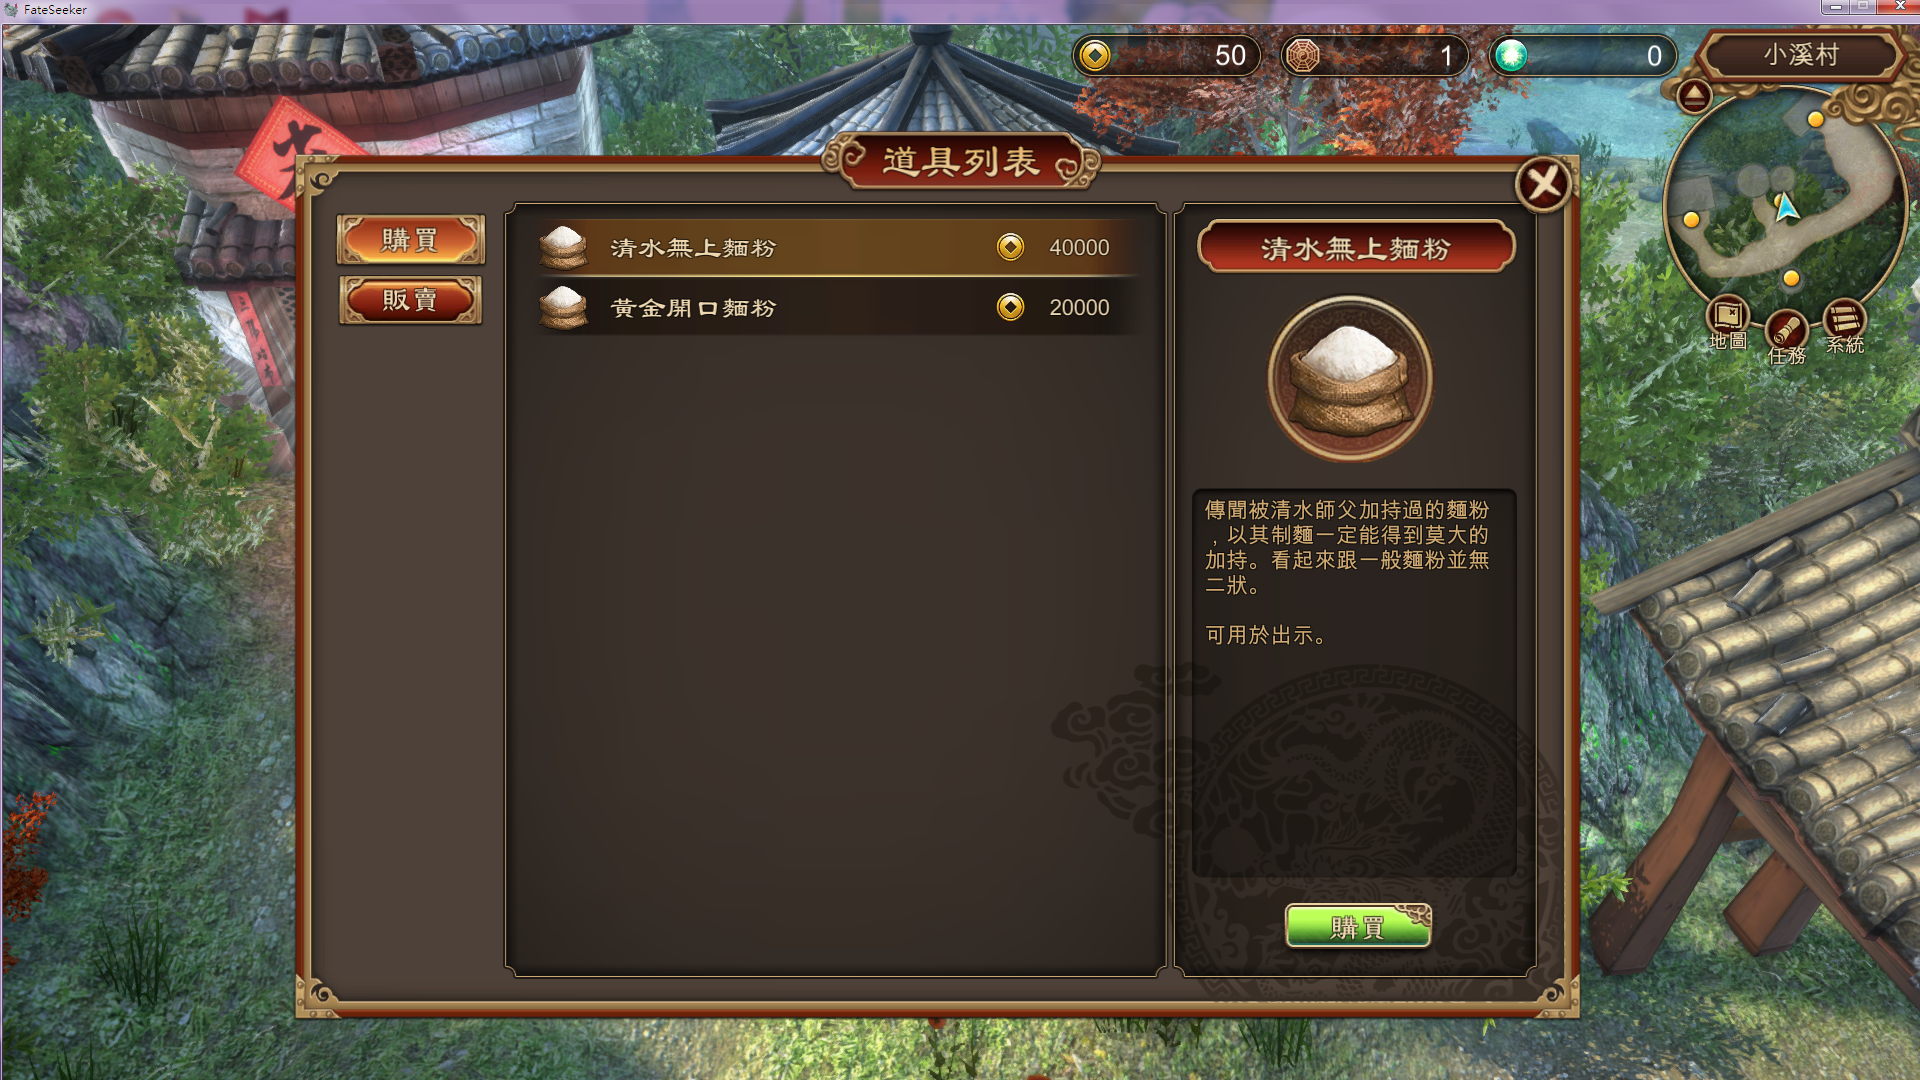Close the 道具列表 shop window
Image resolution: width=1920 pixels, height=1080 pixels.
pyautogui.click(x=1544, y=184)
